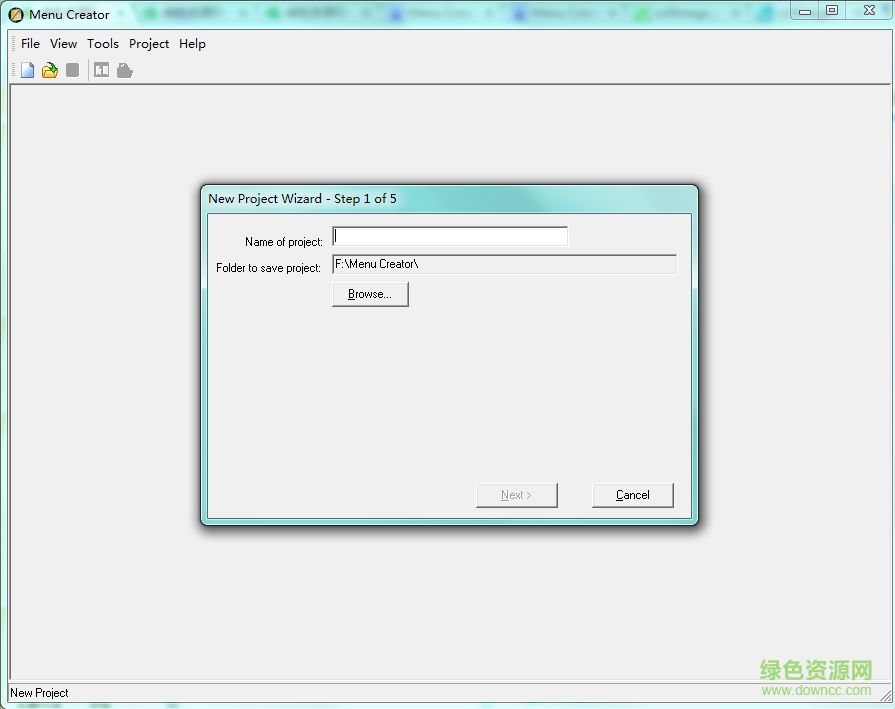Click the New Project blank page icon
Viewport: 895px width, 709px height.
click(27, 70)
